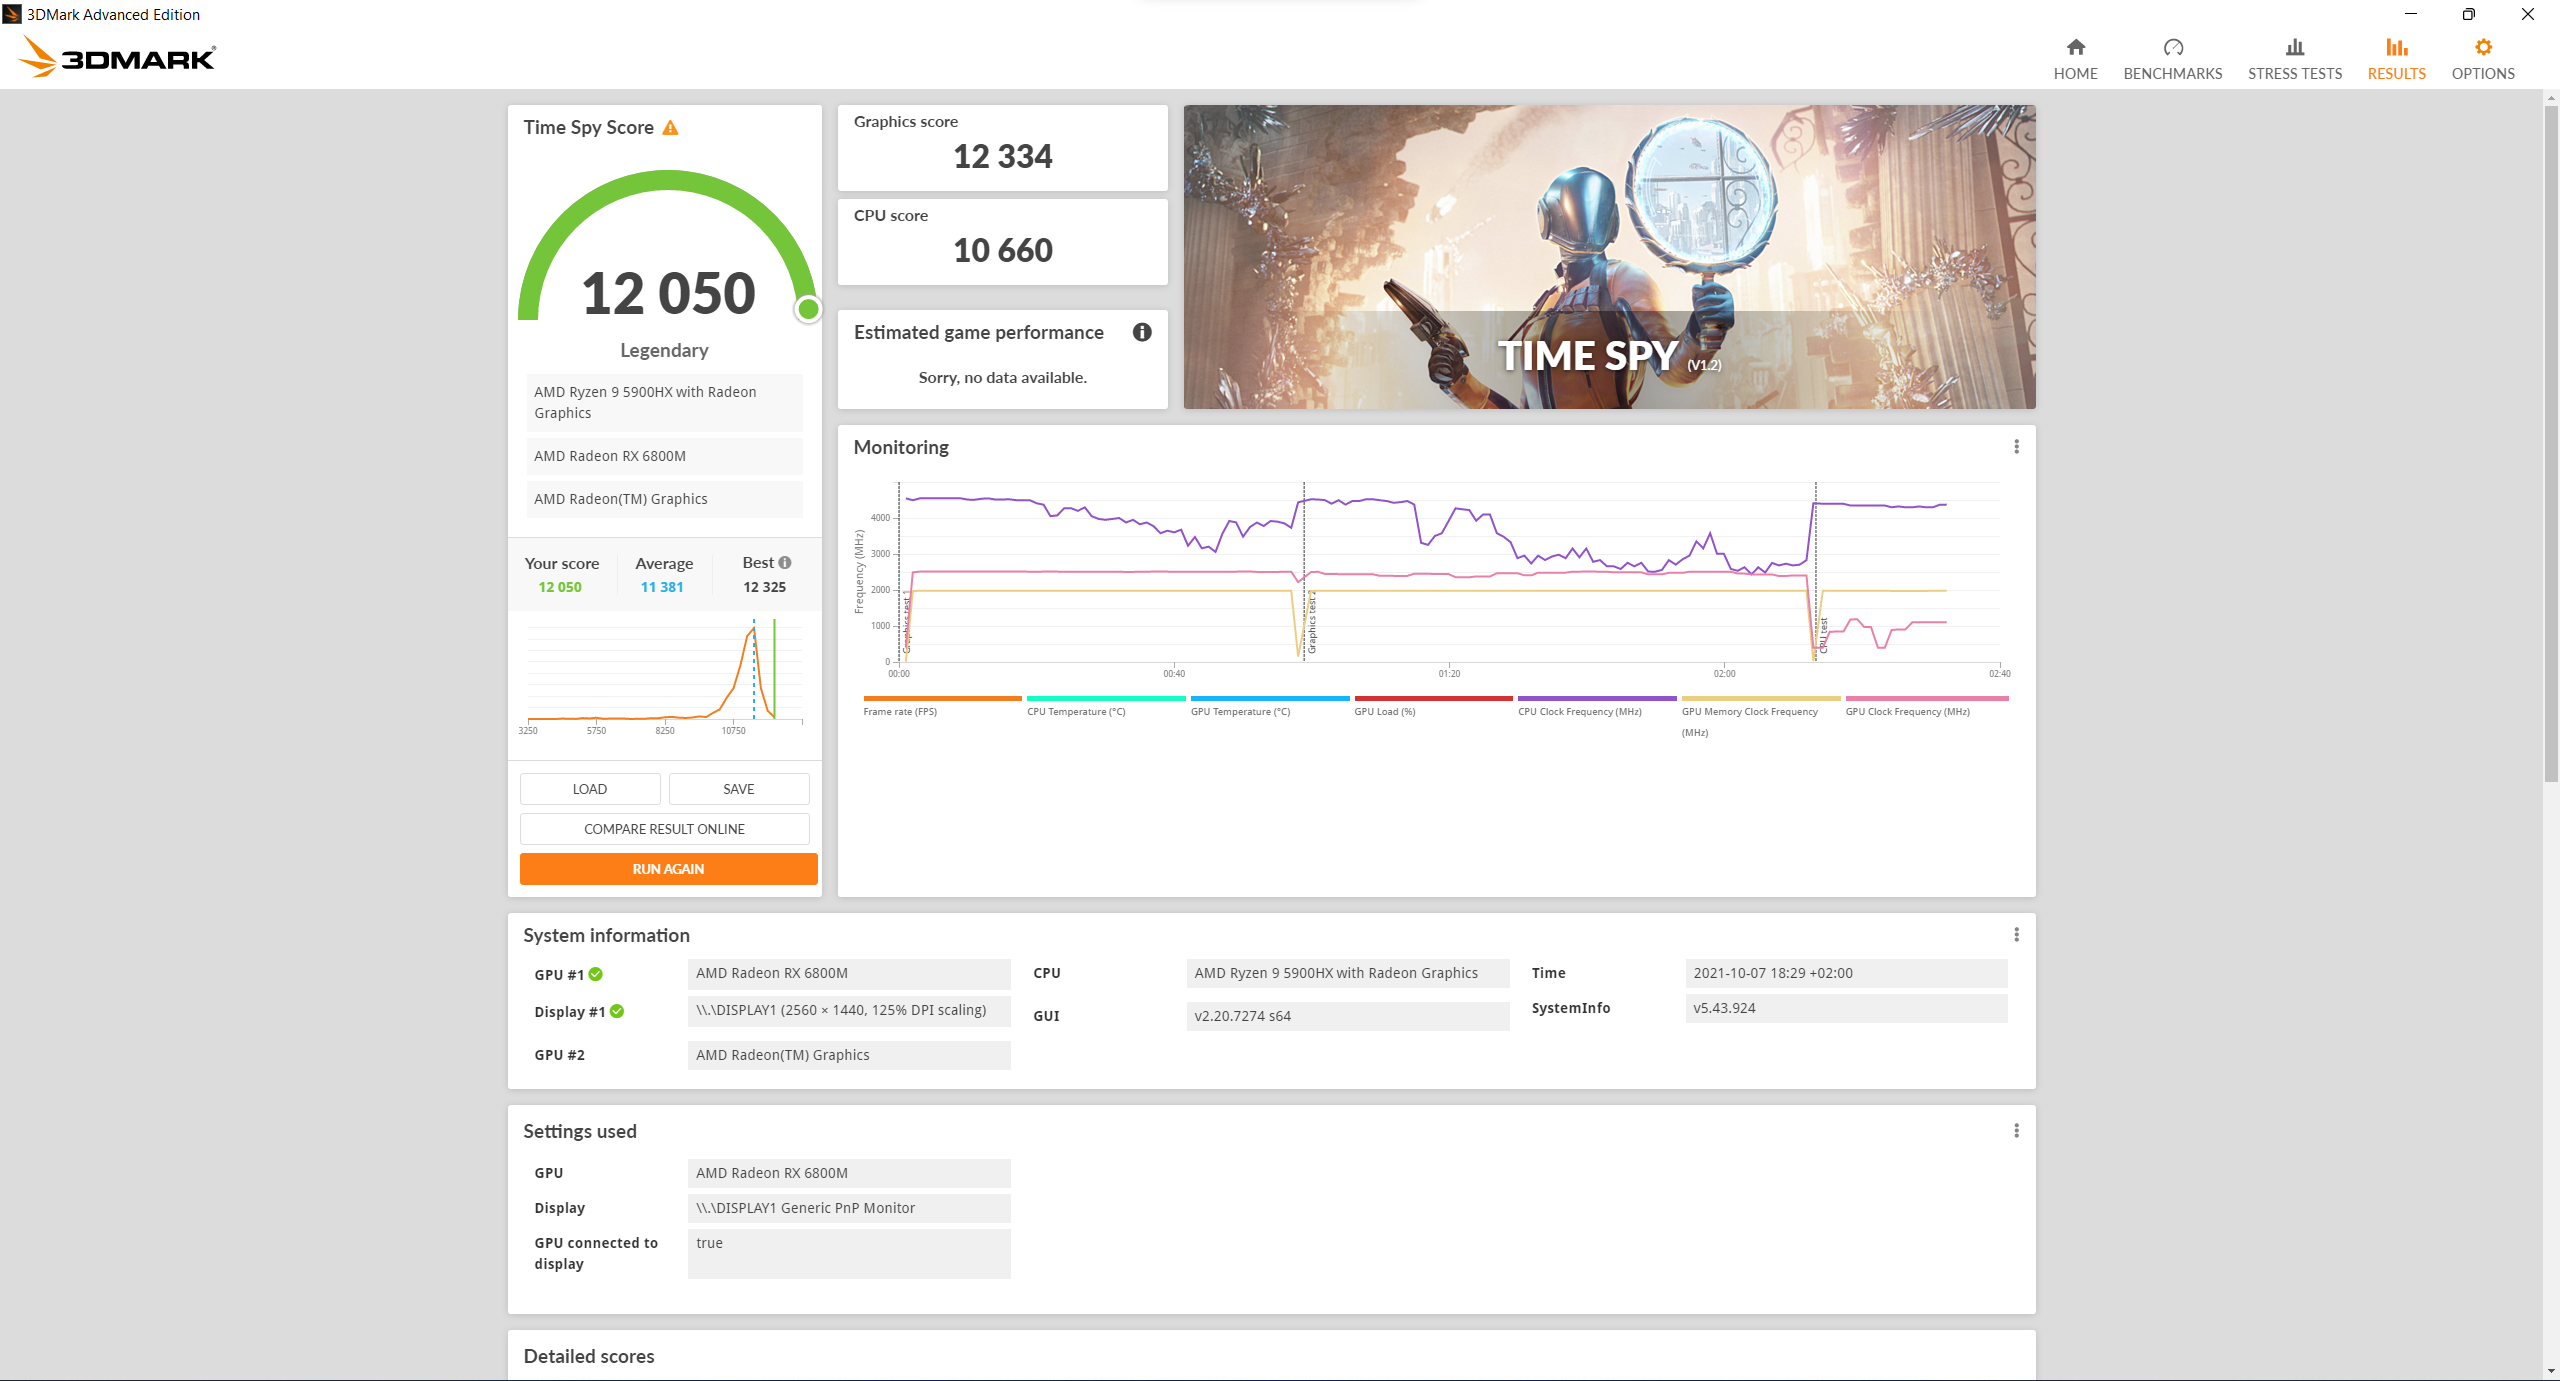Viewport: 2560px width, 1381px height.
Task: Click the Time Spy banner image
Action: click(1609, 257)
